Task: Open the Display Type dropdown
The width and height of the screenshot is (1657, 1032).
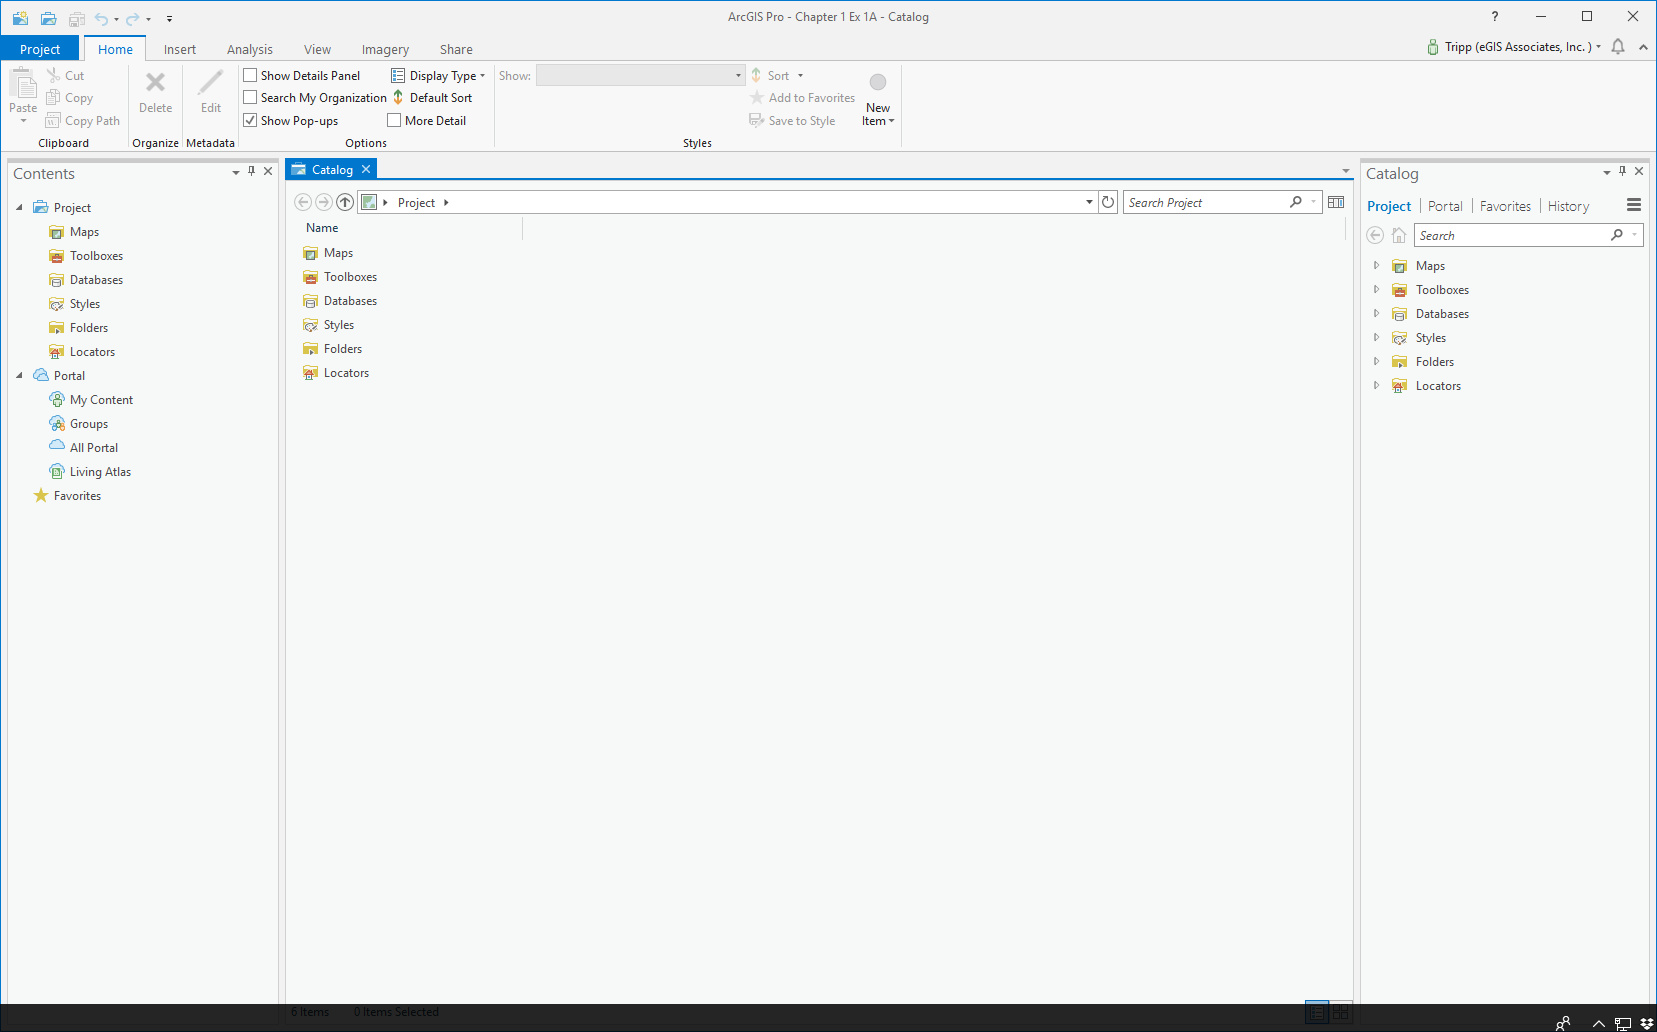Action: coord(438,75)
